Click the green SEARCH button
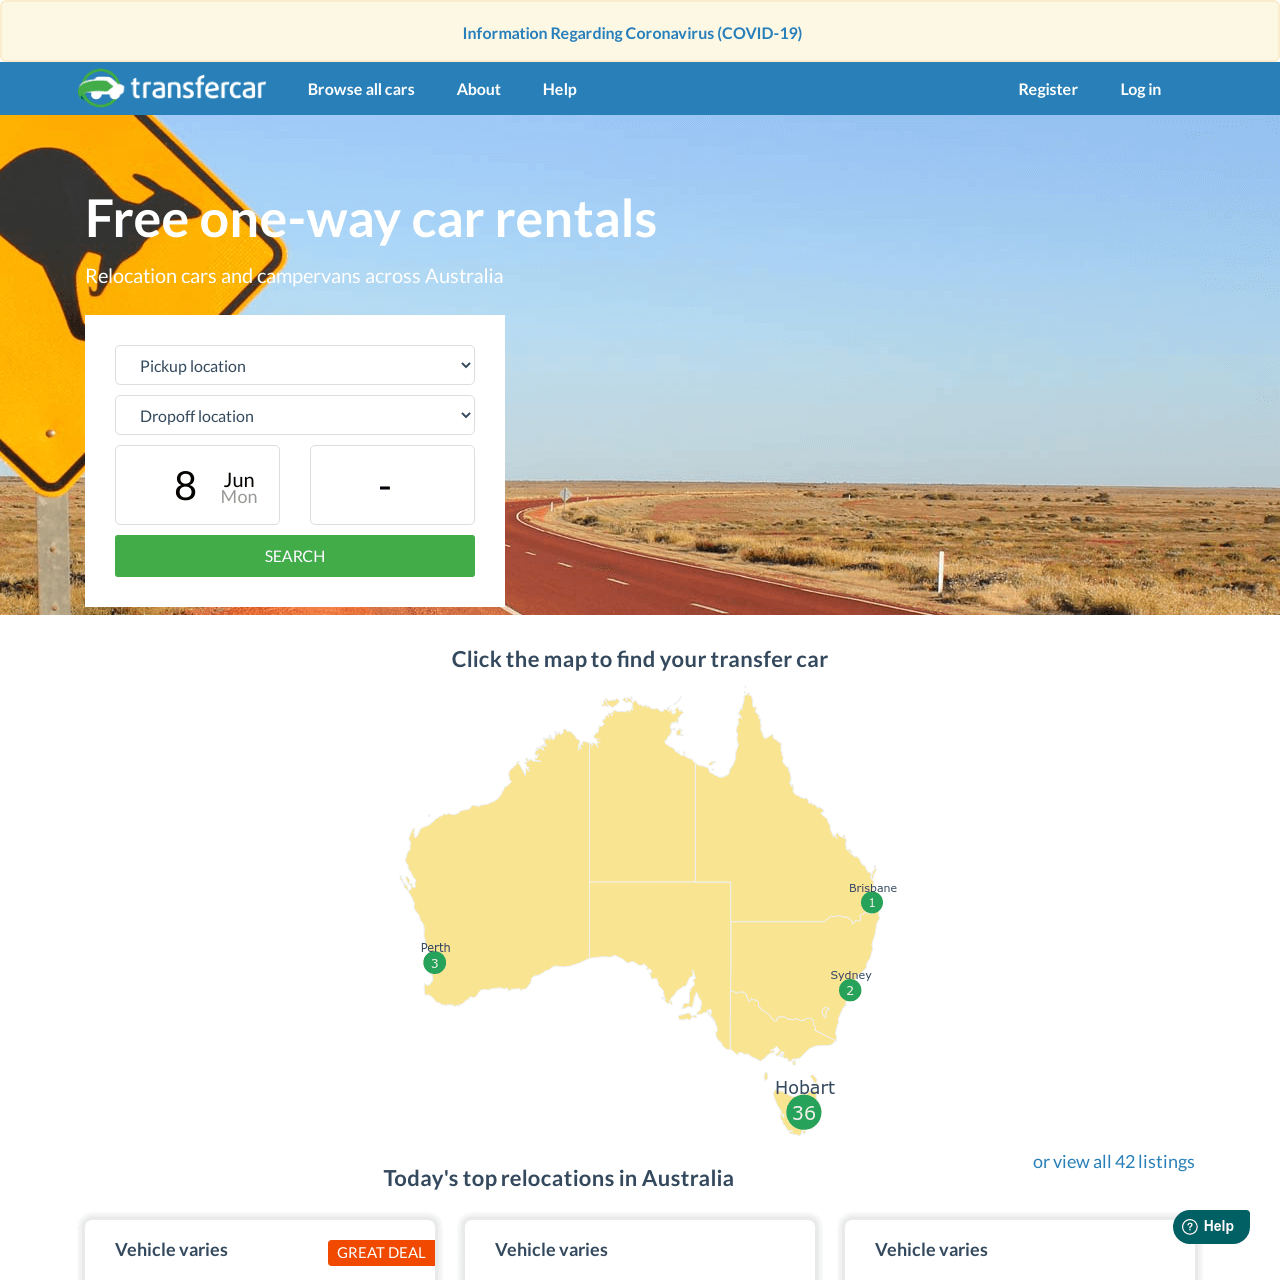 (295, 556)
